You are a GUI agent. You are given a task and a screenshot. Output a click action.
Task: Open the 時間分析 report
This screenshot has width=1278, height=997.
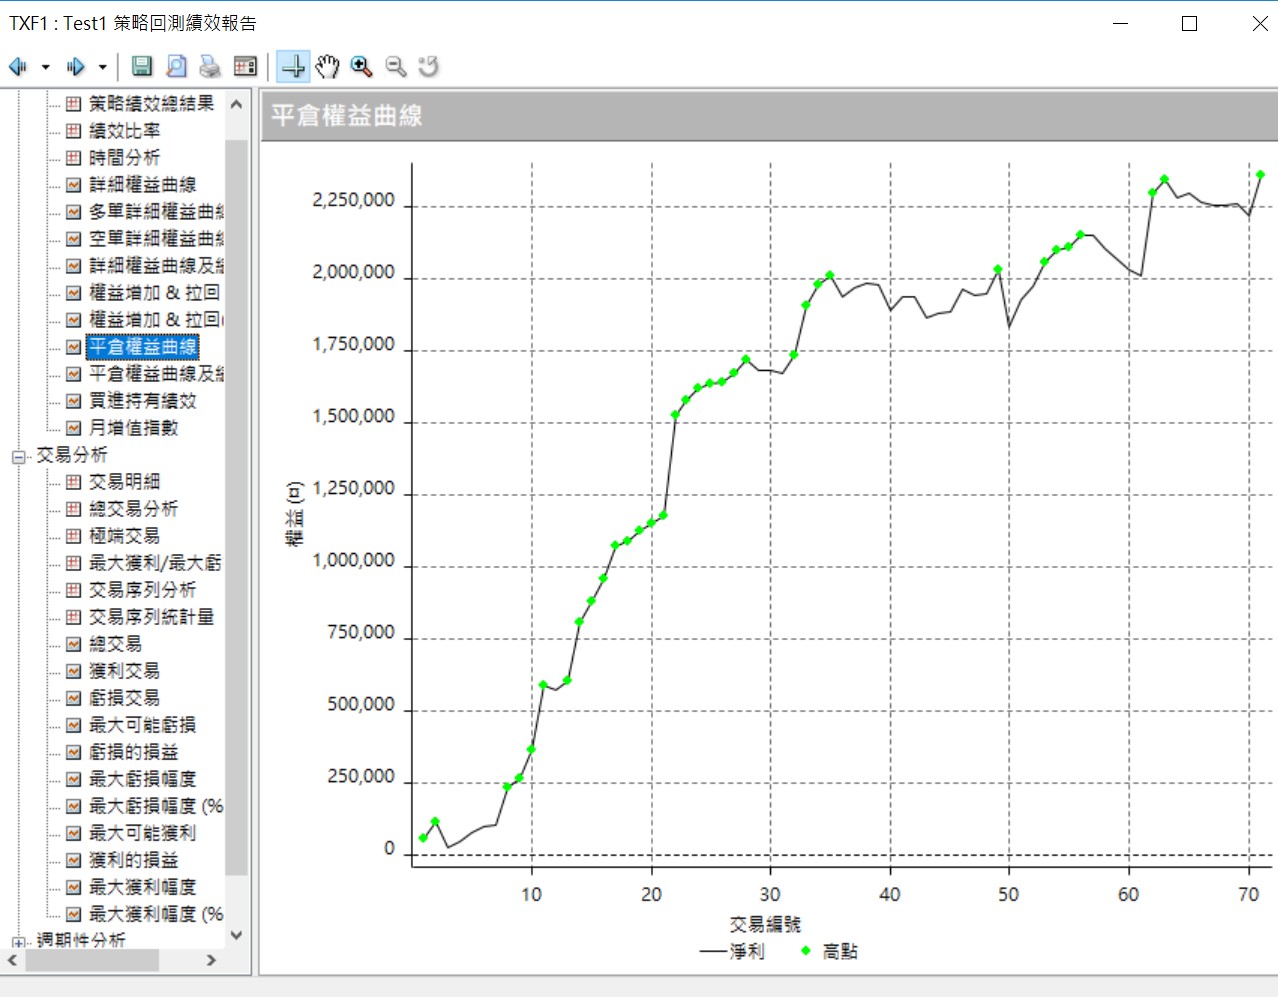coord(124,157)
